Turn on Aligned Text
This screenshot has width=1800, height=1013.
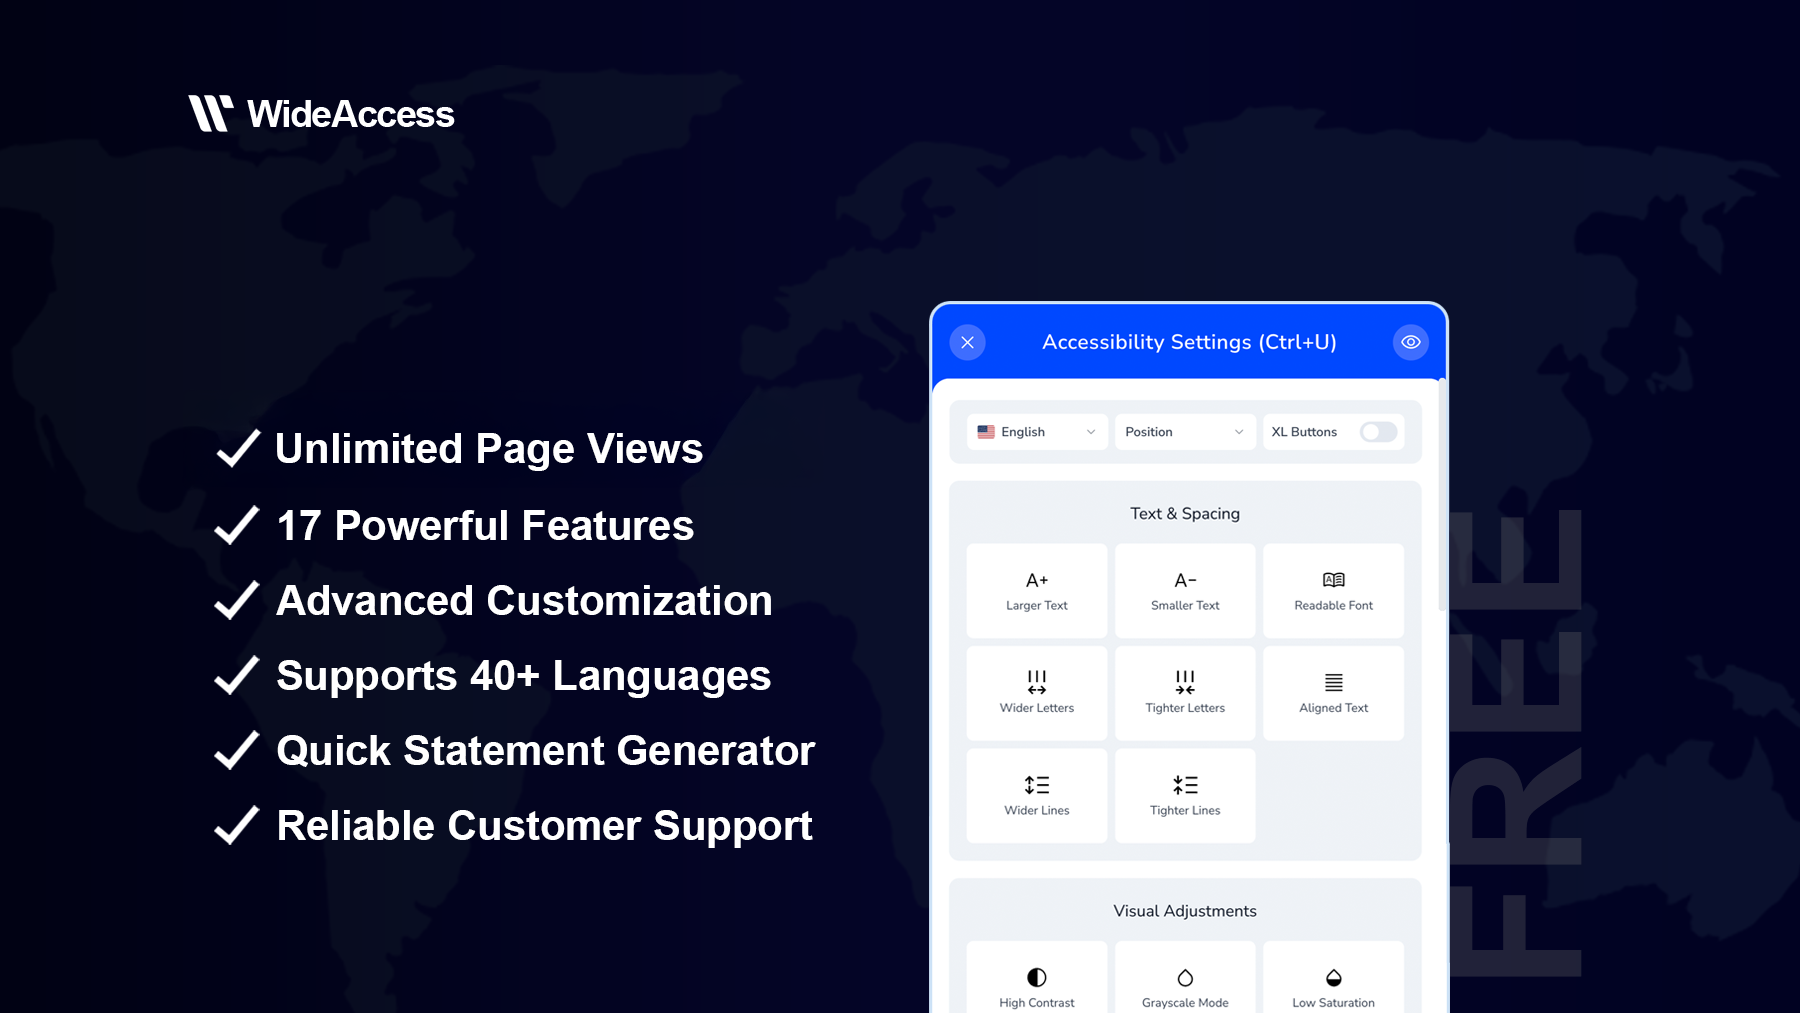click(x=1333, y=692)
